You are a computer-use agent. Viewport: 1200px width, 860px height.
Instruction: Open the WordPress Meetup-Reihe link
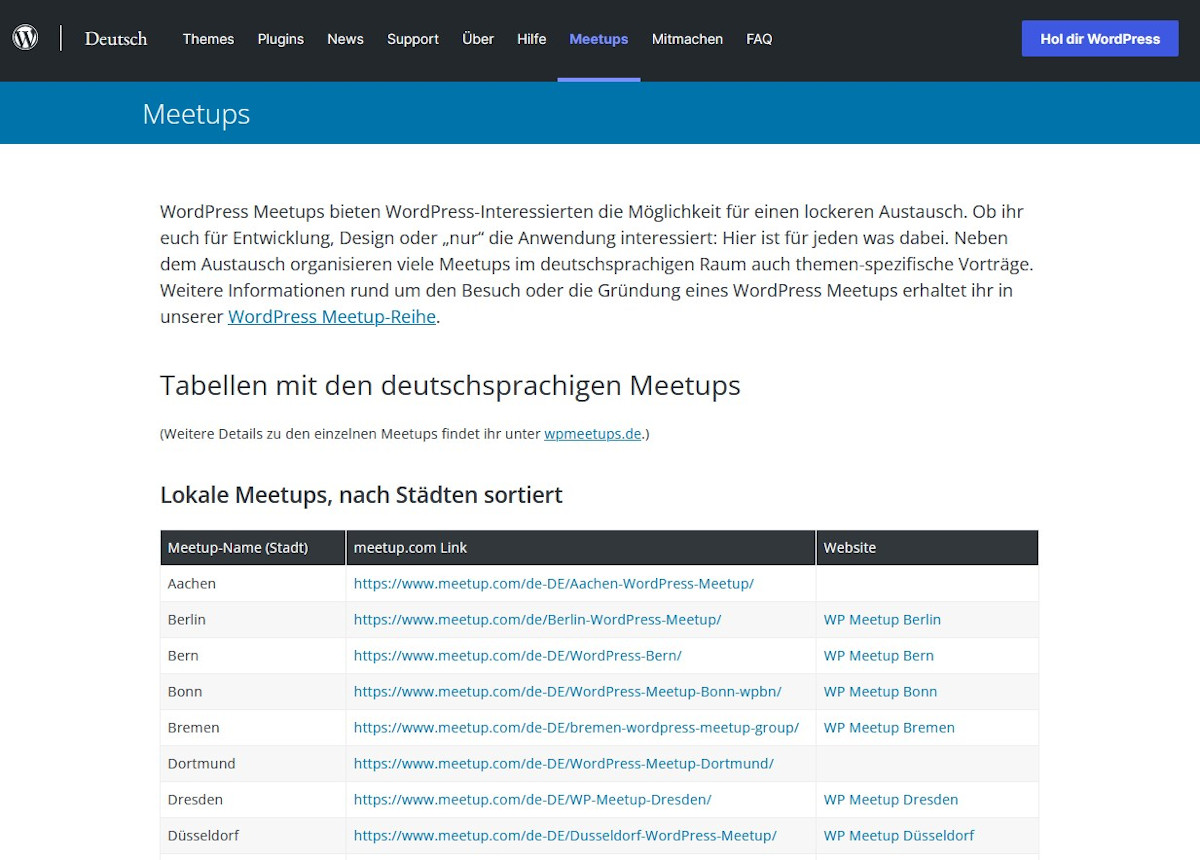332,317
